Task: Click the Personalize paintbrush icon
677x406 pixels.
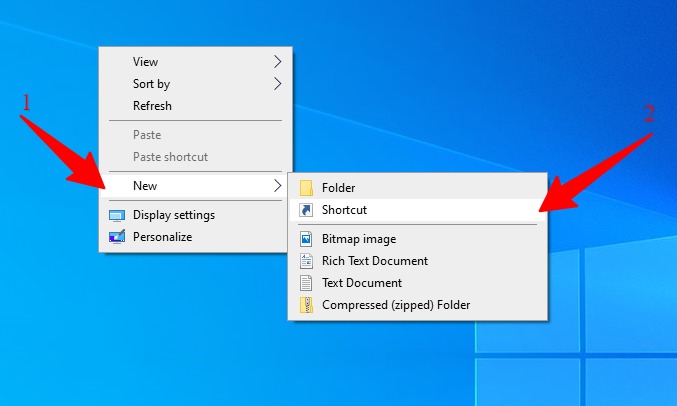Action: coord(117,237)
